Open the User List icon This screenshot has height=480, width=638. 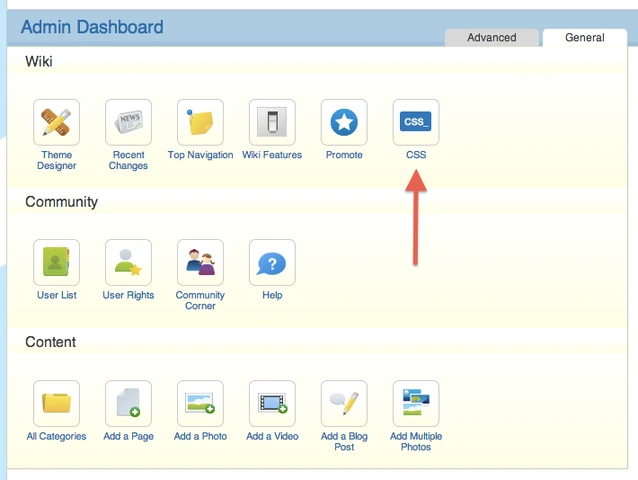coord(57,262)
